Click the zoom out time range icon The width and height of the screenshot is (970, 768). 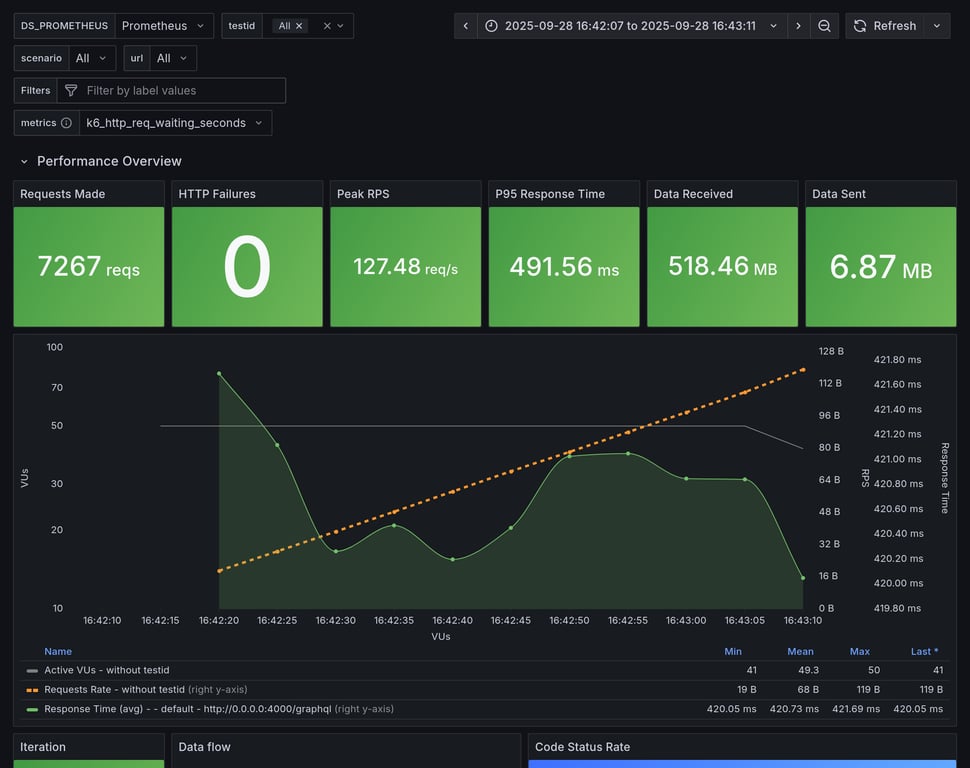(x=824, y=26)
